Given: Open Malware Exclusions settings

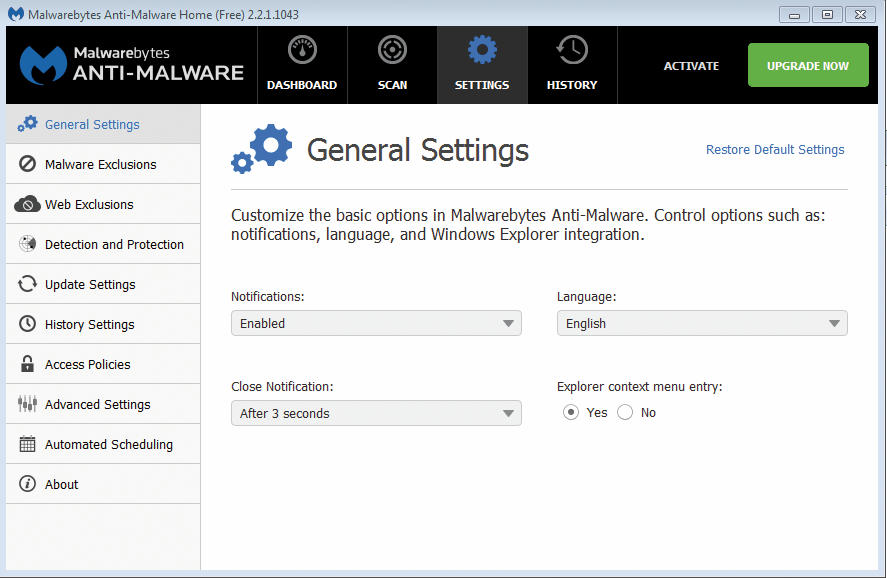Looking at the screenshot, I should tap(103, 165).
